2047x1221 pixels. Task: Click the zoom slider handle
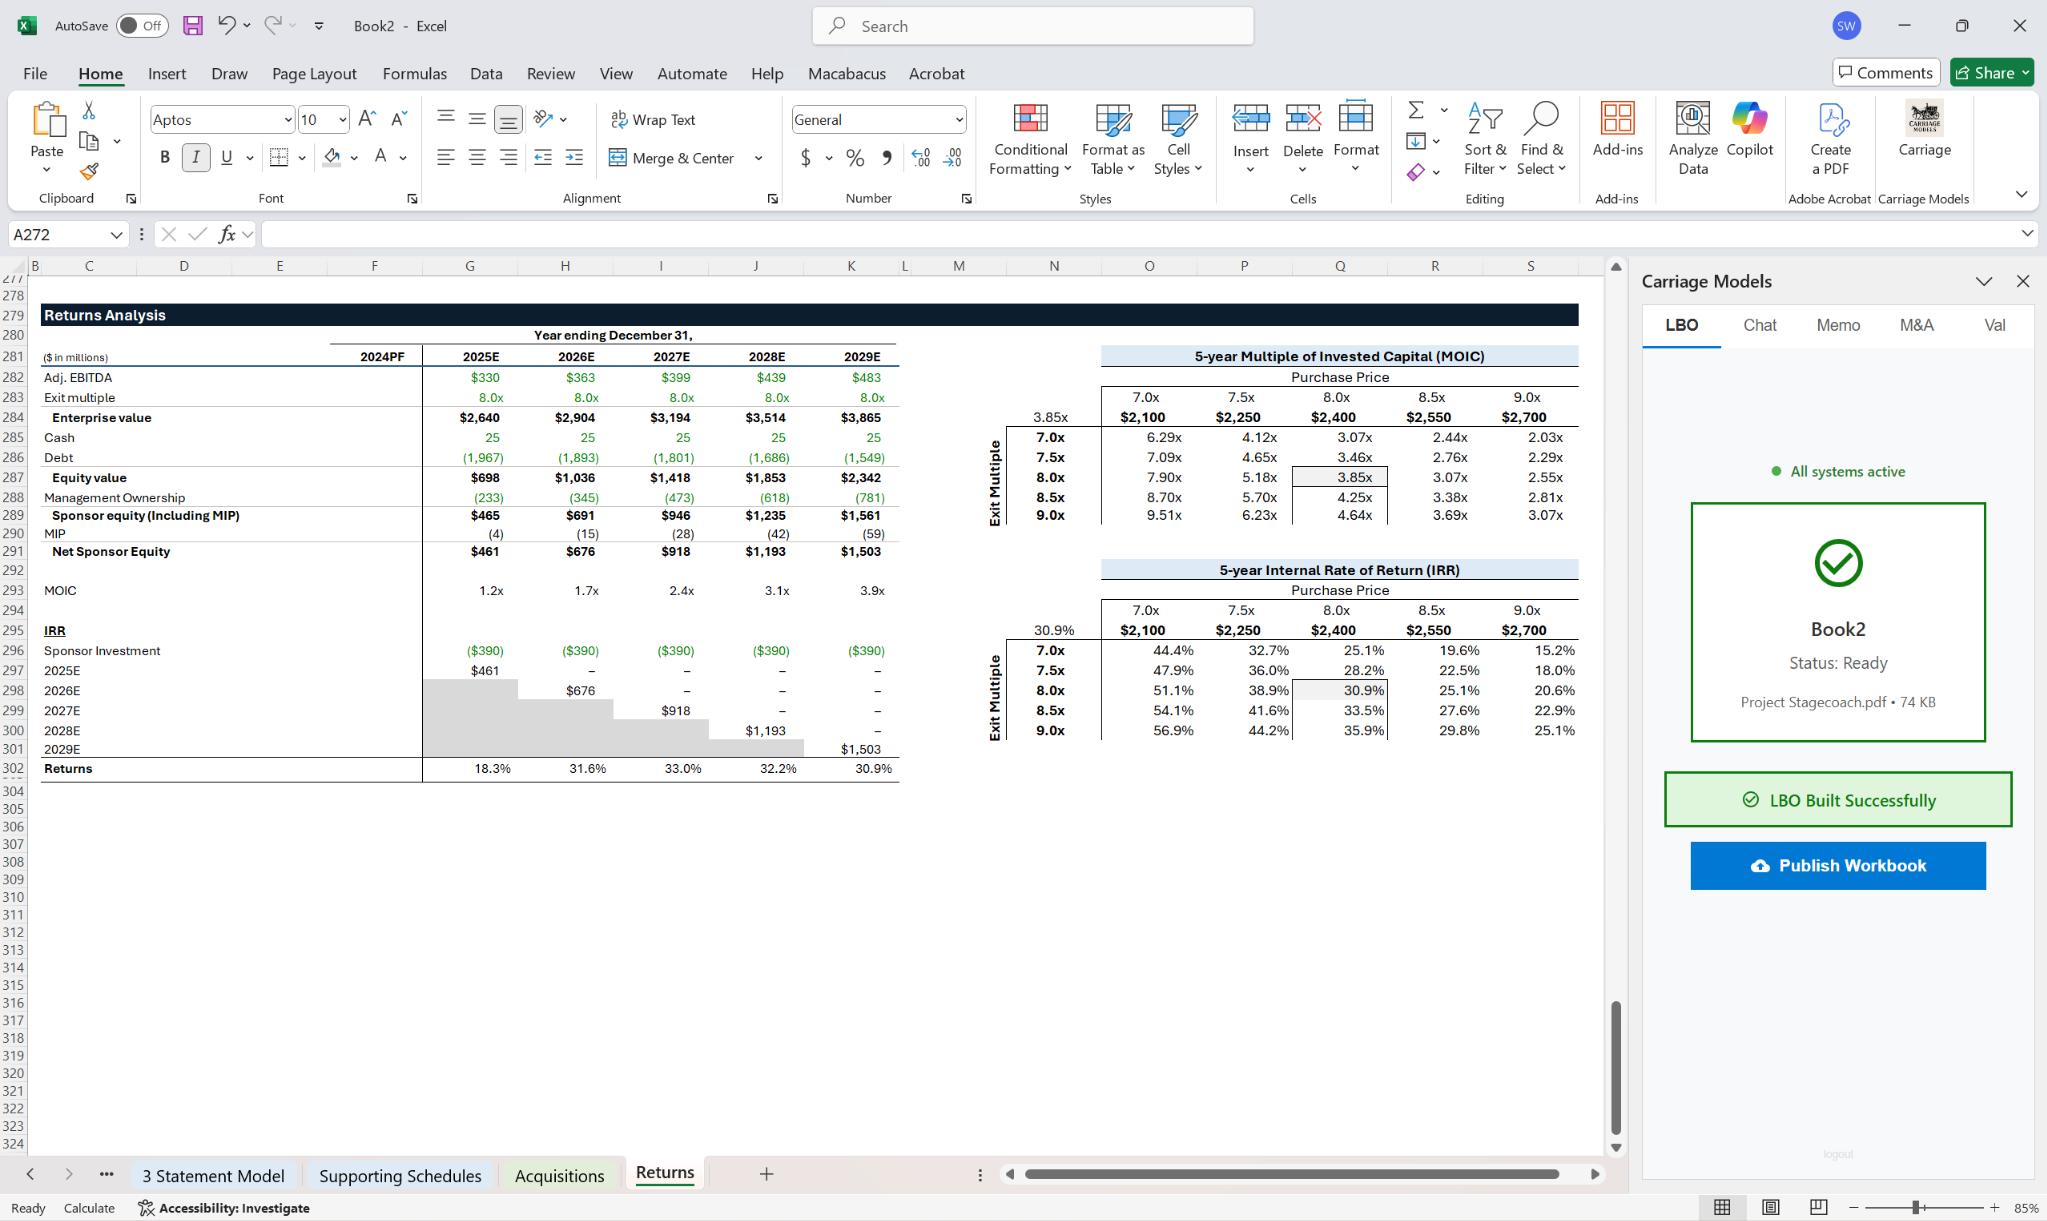coord(1916,1208)
